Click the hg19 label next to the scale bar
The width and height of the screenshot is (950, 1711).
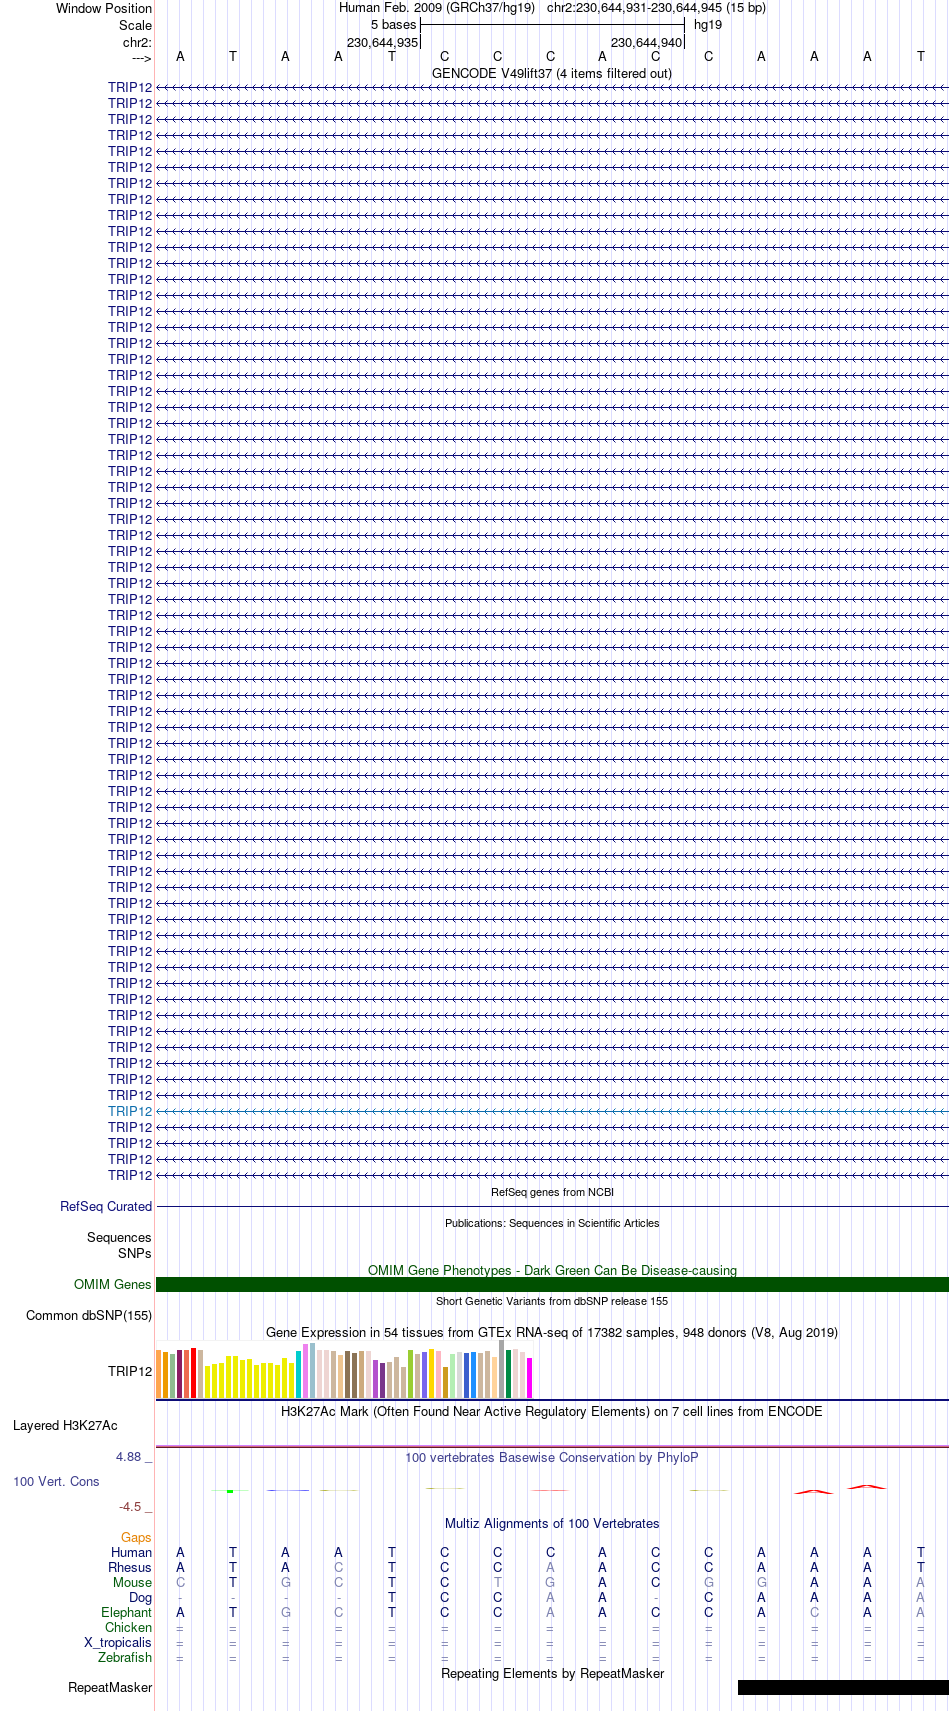(708, 25)
